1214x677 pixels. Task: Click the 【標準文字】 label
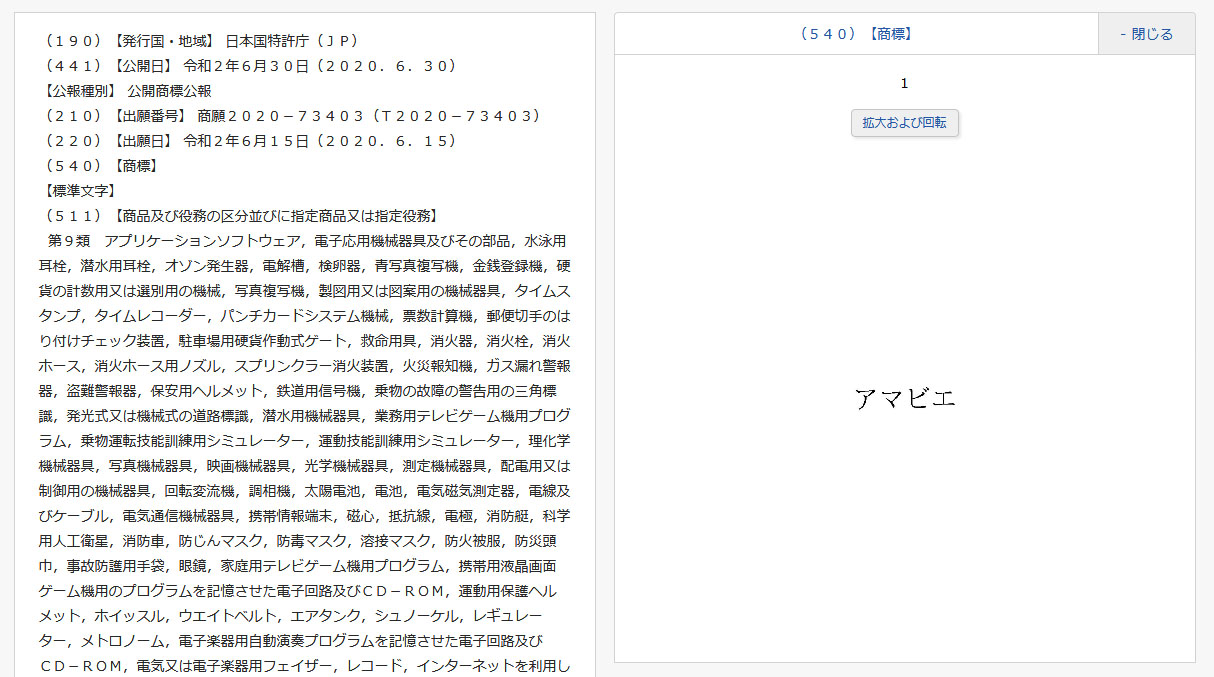pos(80,191)
